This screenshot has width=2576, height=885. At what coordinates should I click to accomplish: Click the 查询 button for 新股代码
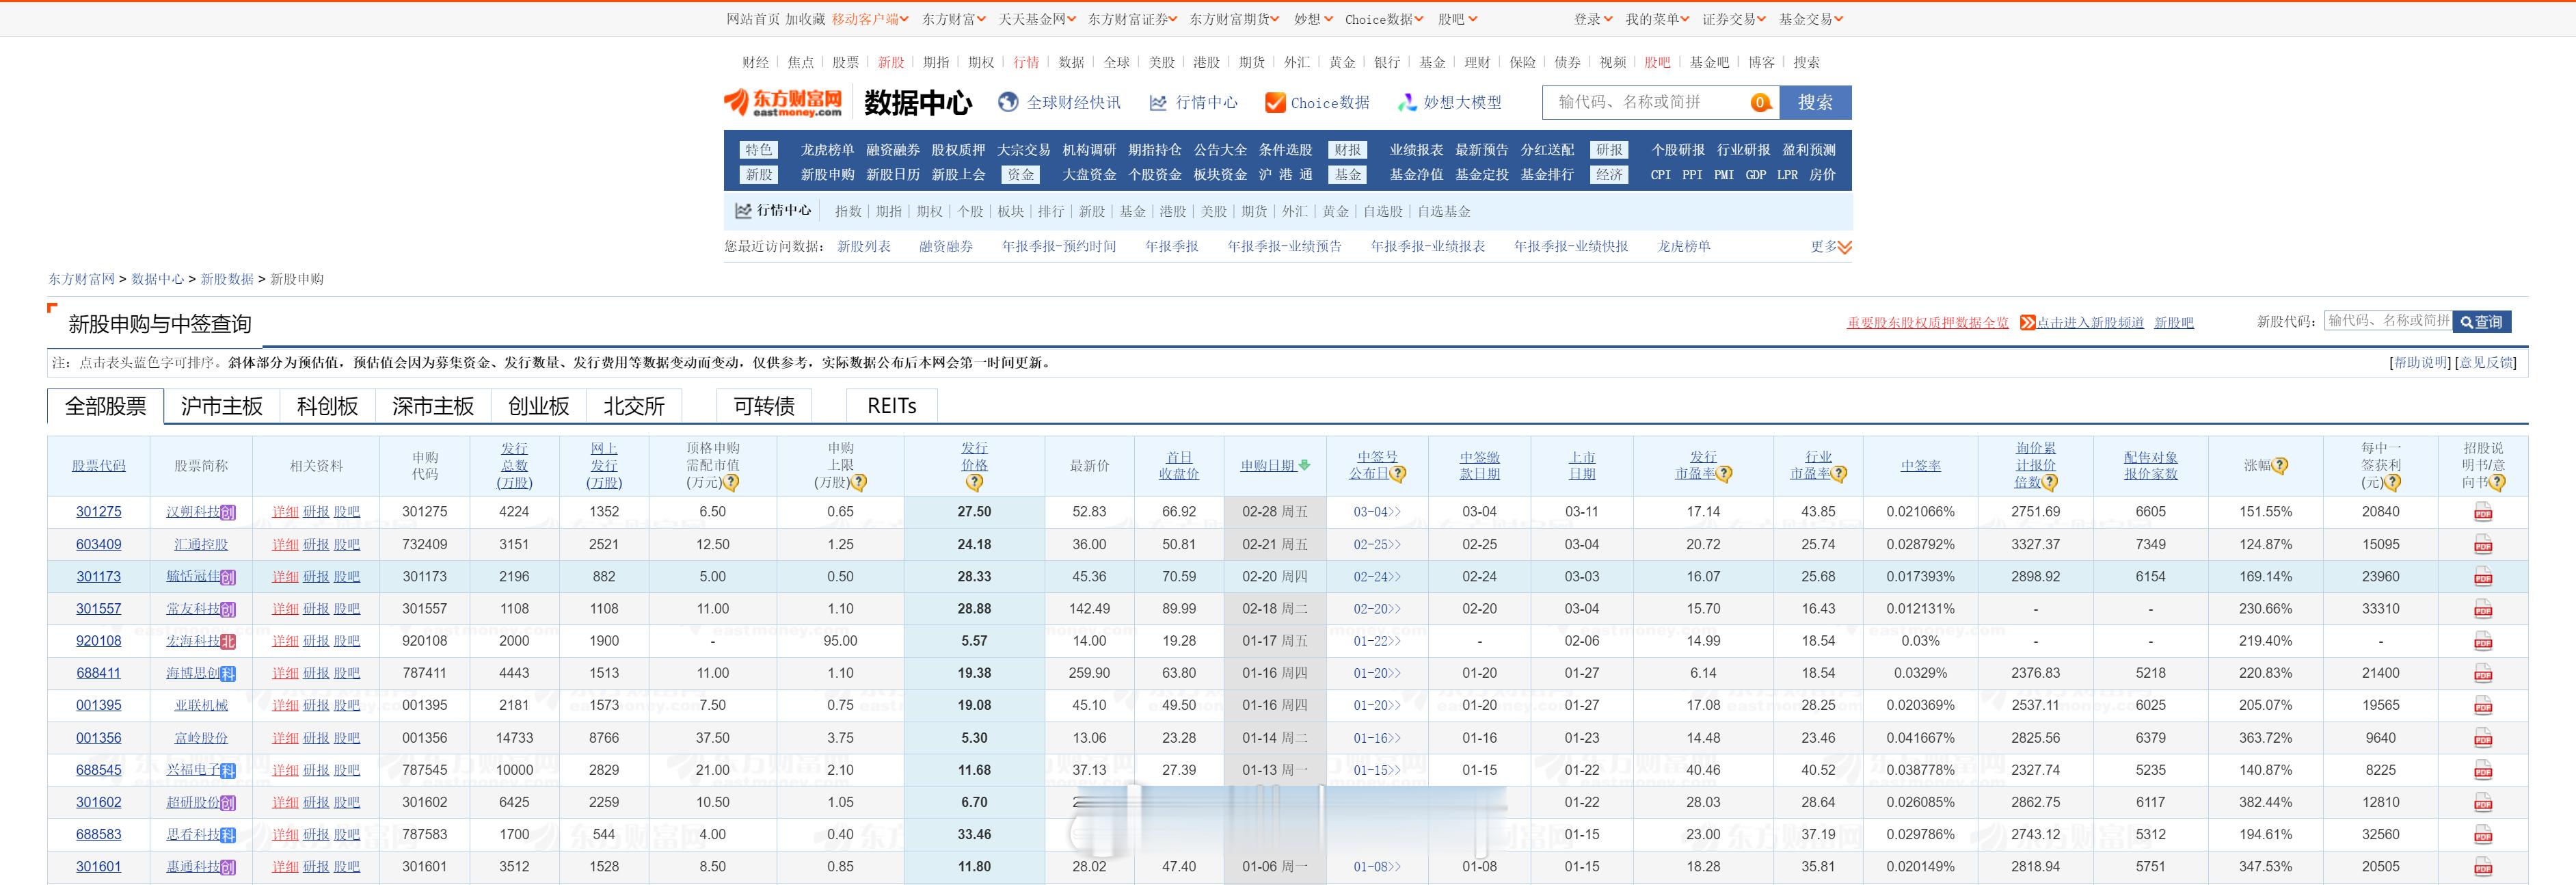point(2482,322)
